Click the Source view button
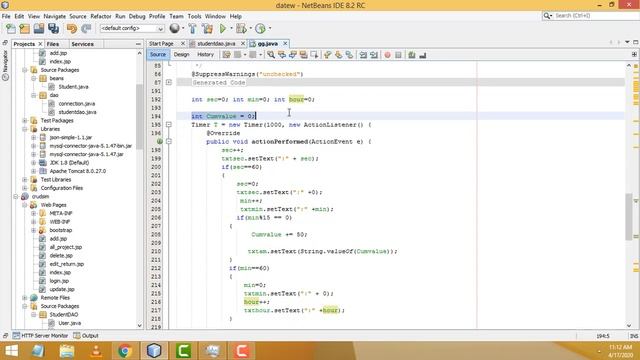 pos(158,54)
